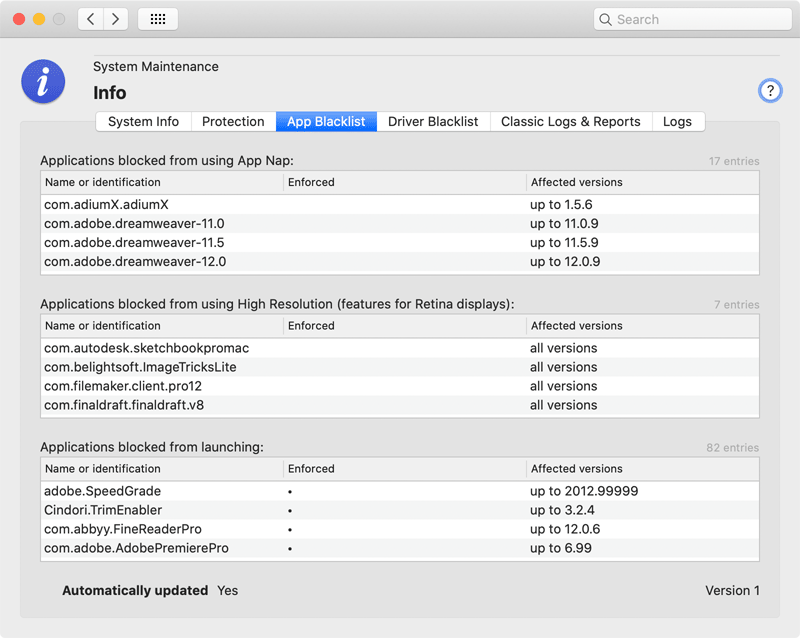Open Classic Logs & Reports tab
The height and width of the screenshot is (638, 800).
tap(570, 121)
